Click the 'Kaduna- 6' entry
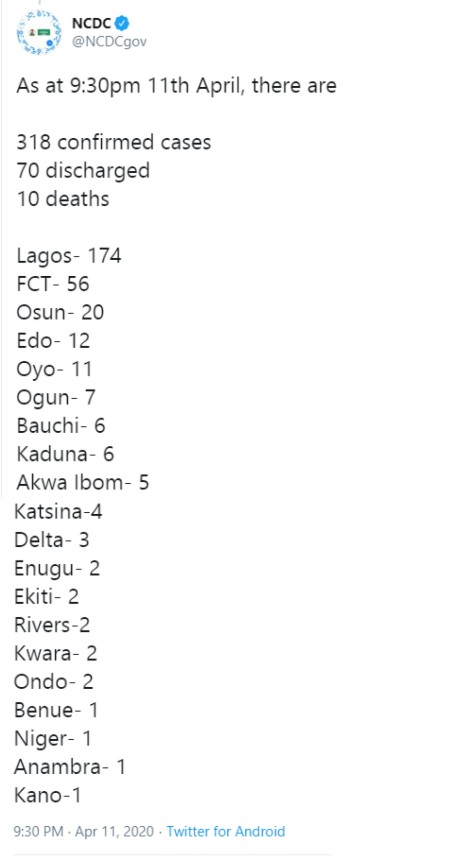Viewport: 472px width, 861px height. (65, 454)
